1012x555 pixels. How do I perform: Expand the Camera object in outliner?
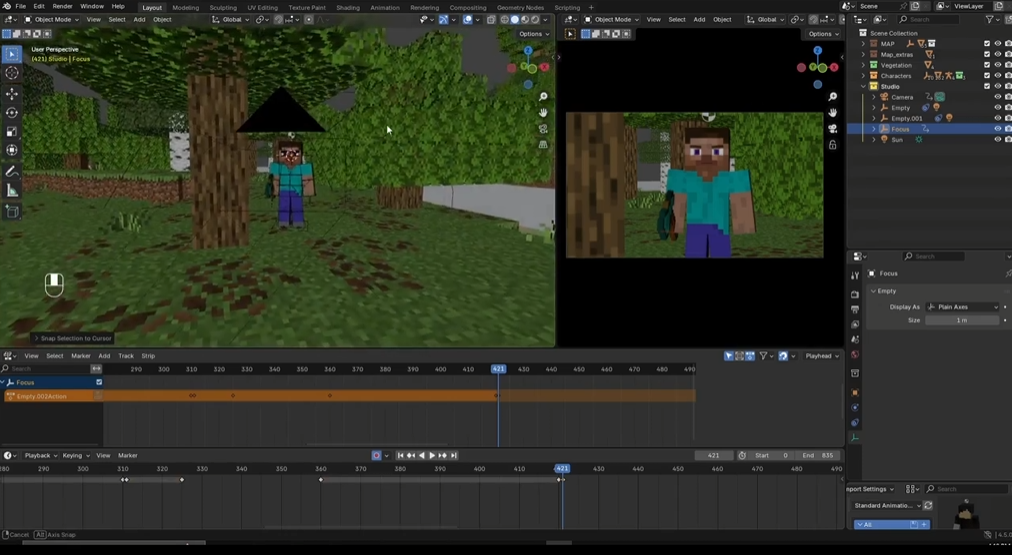874,97
